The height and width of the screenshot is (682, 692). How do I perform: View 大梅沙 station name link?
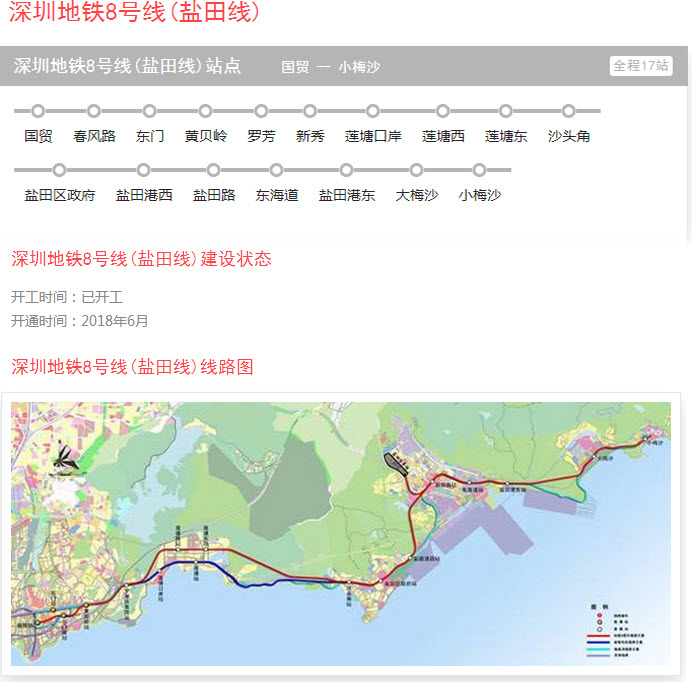(417, 195)
